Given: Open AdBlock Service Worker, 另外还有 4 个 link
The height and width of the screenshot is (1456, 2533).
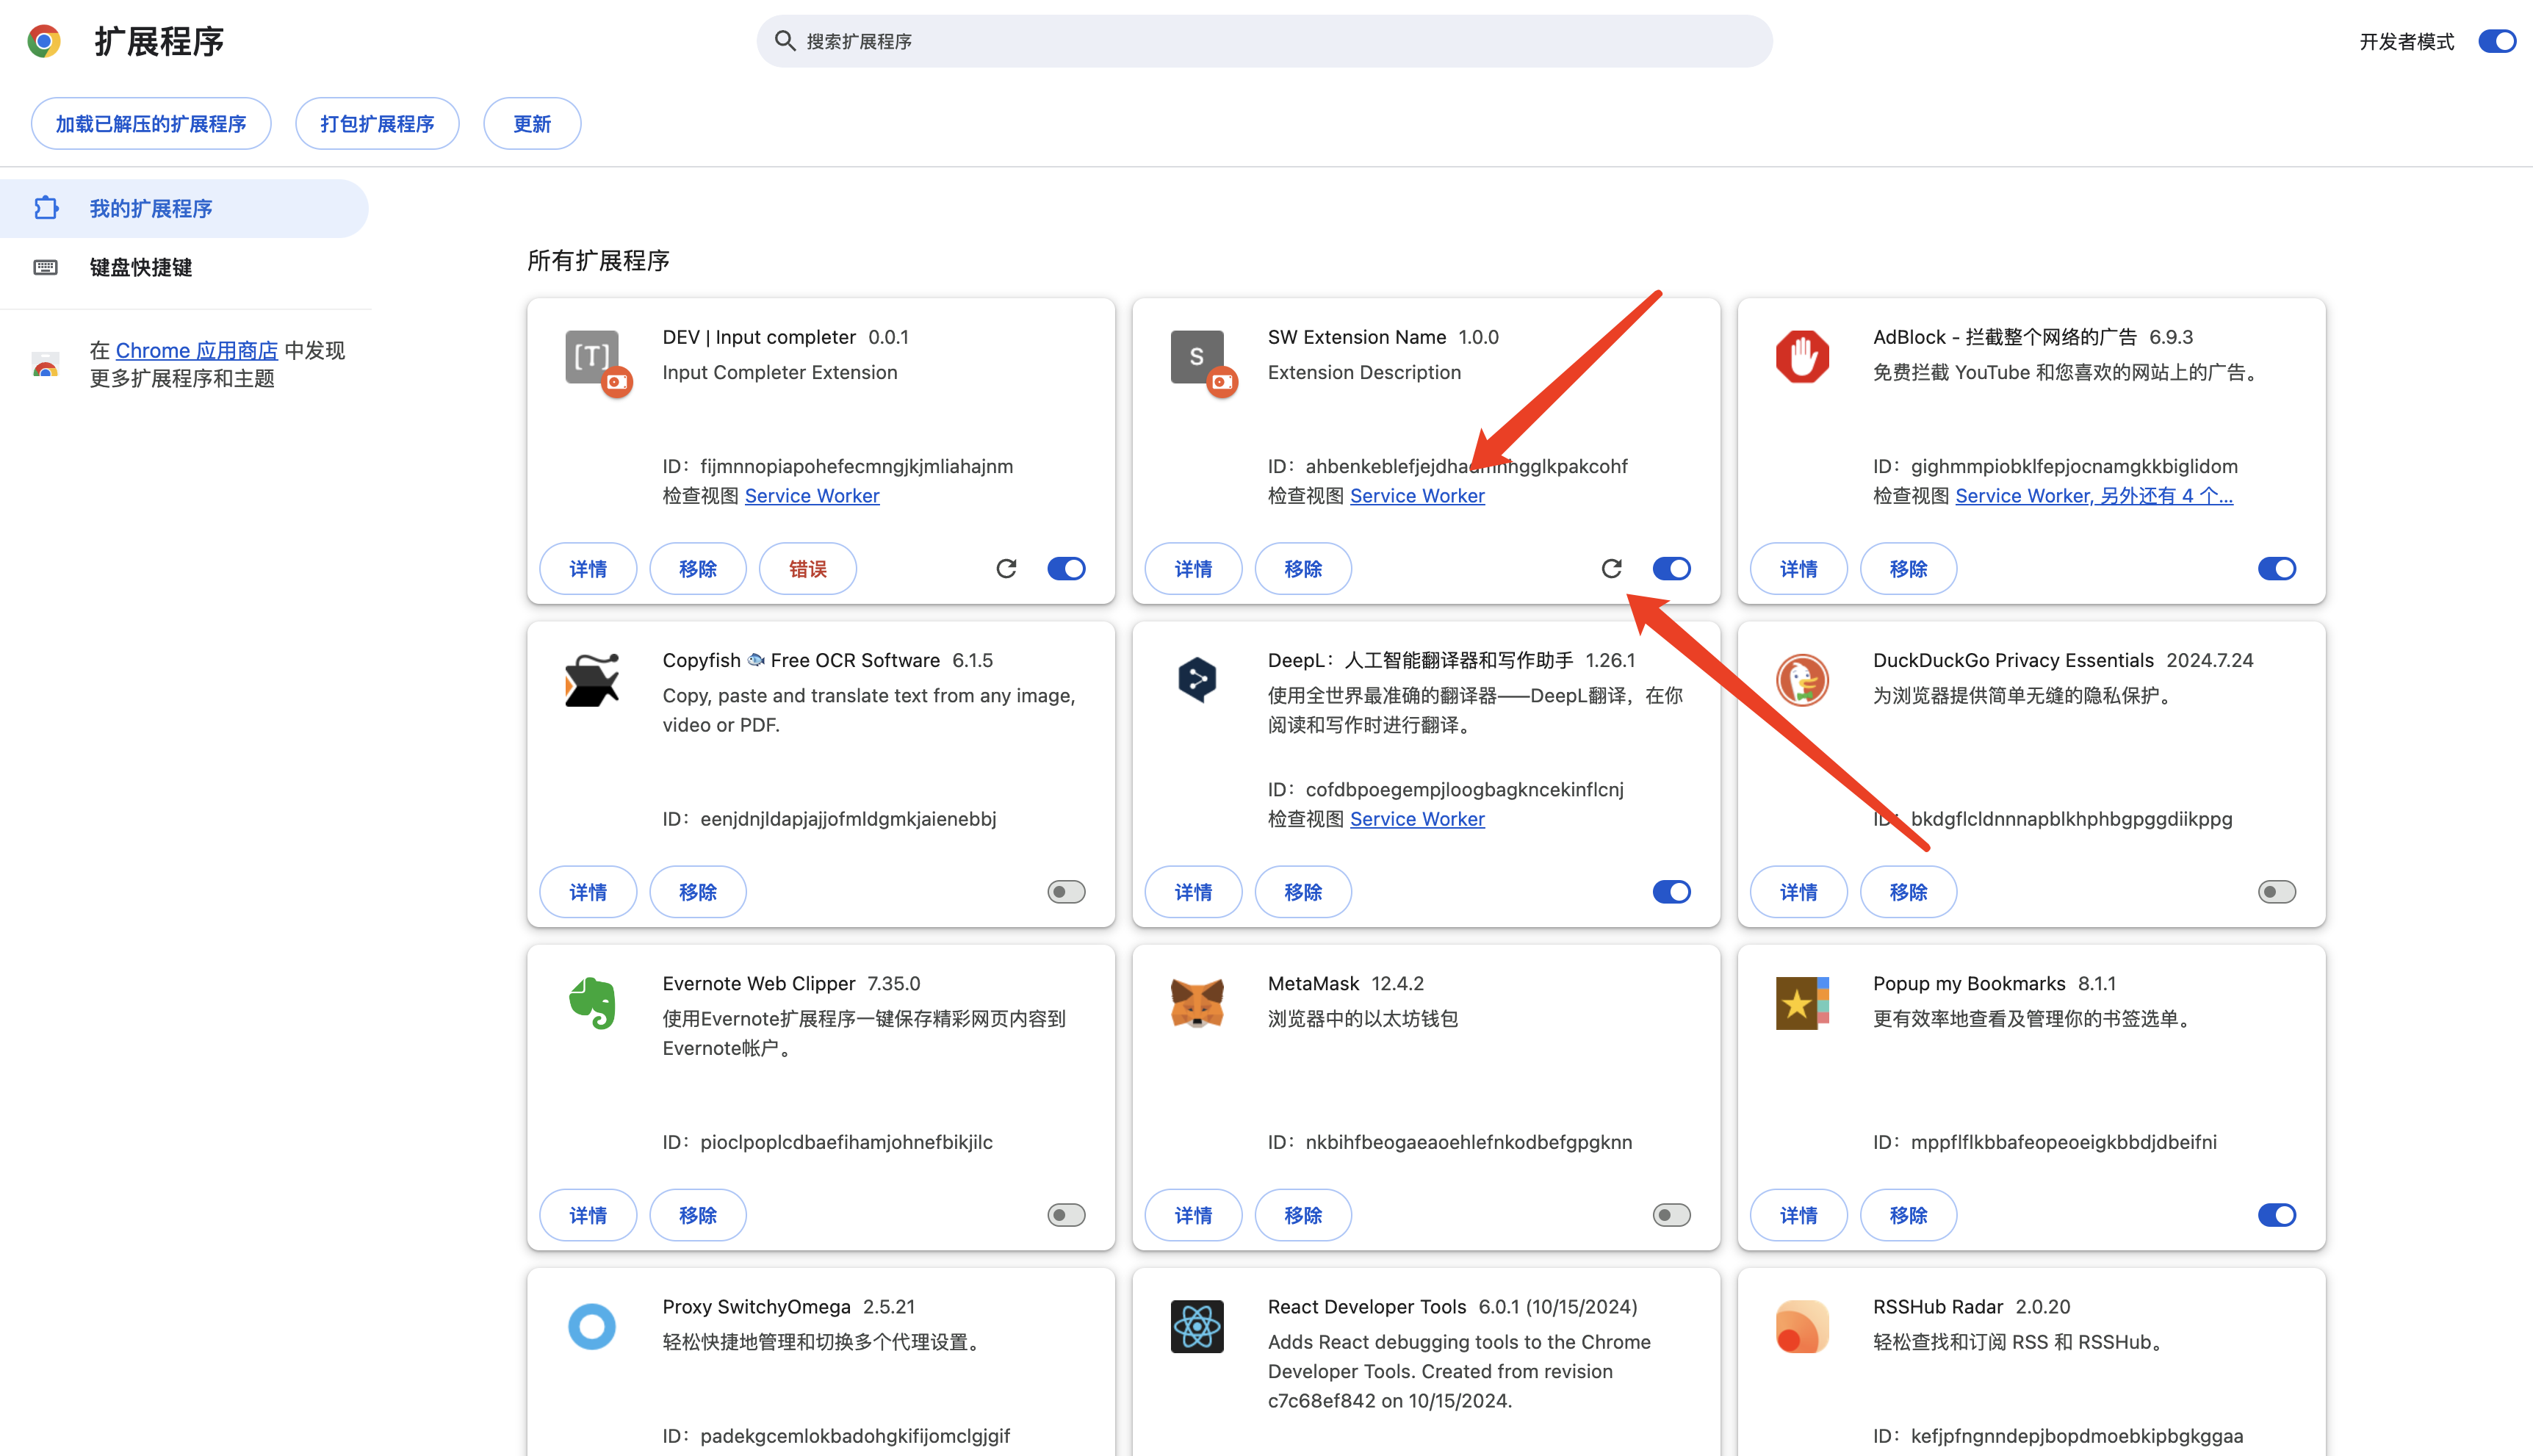Looking at the screenshot, I should [2094, 496].
